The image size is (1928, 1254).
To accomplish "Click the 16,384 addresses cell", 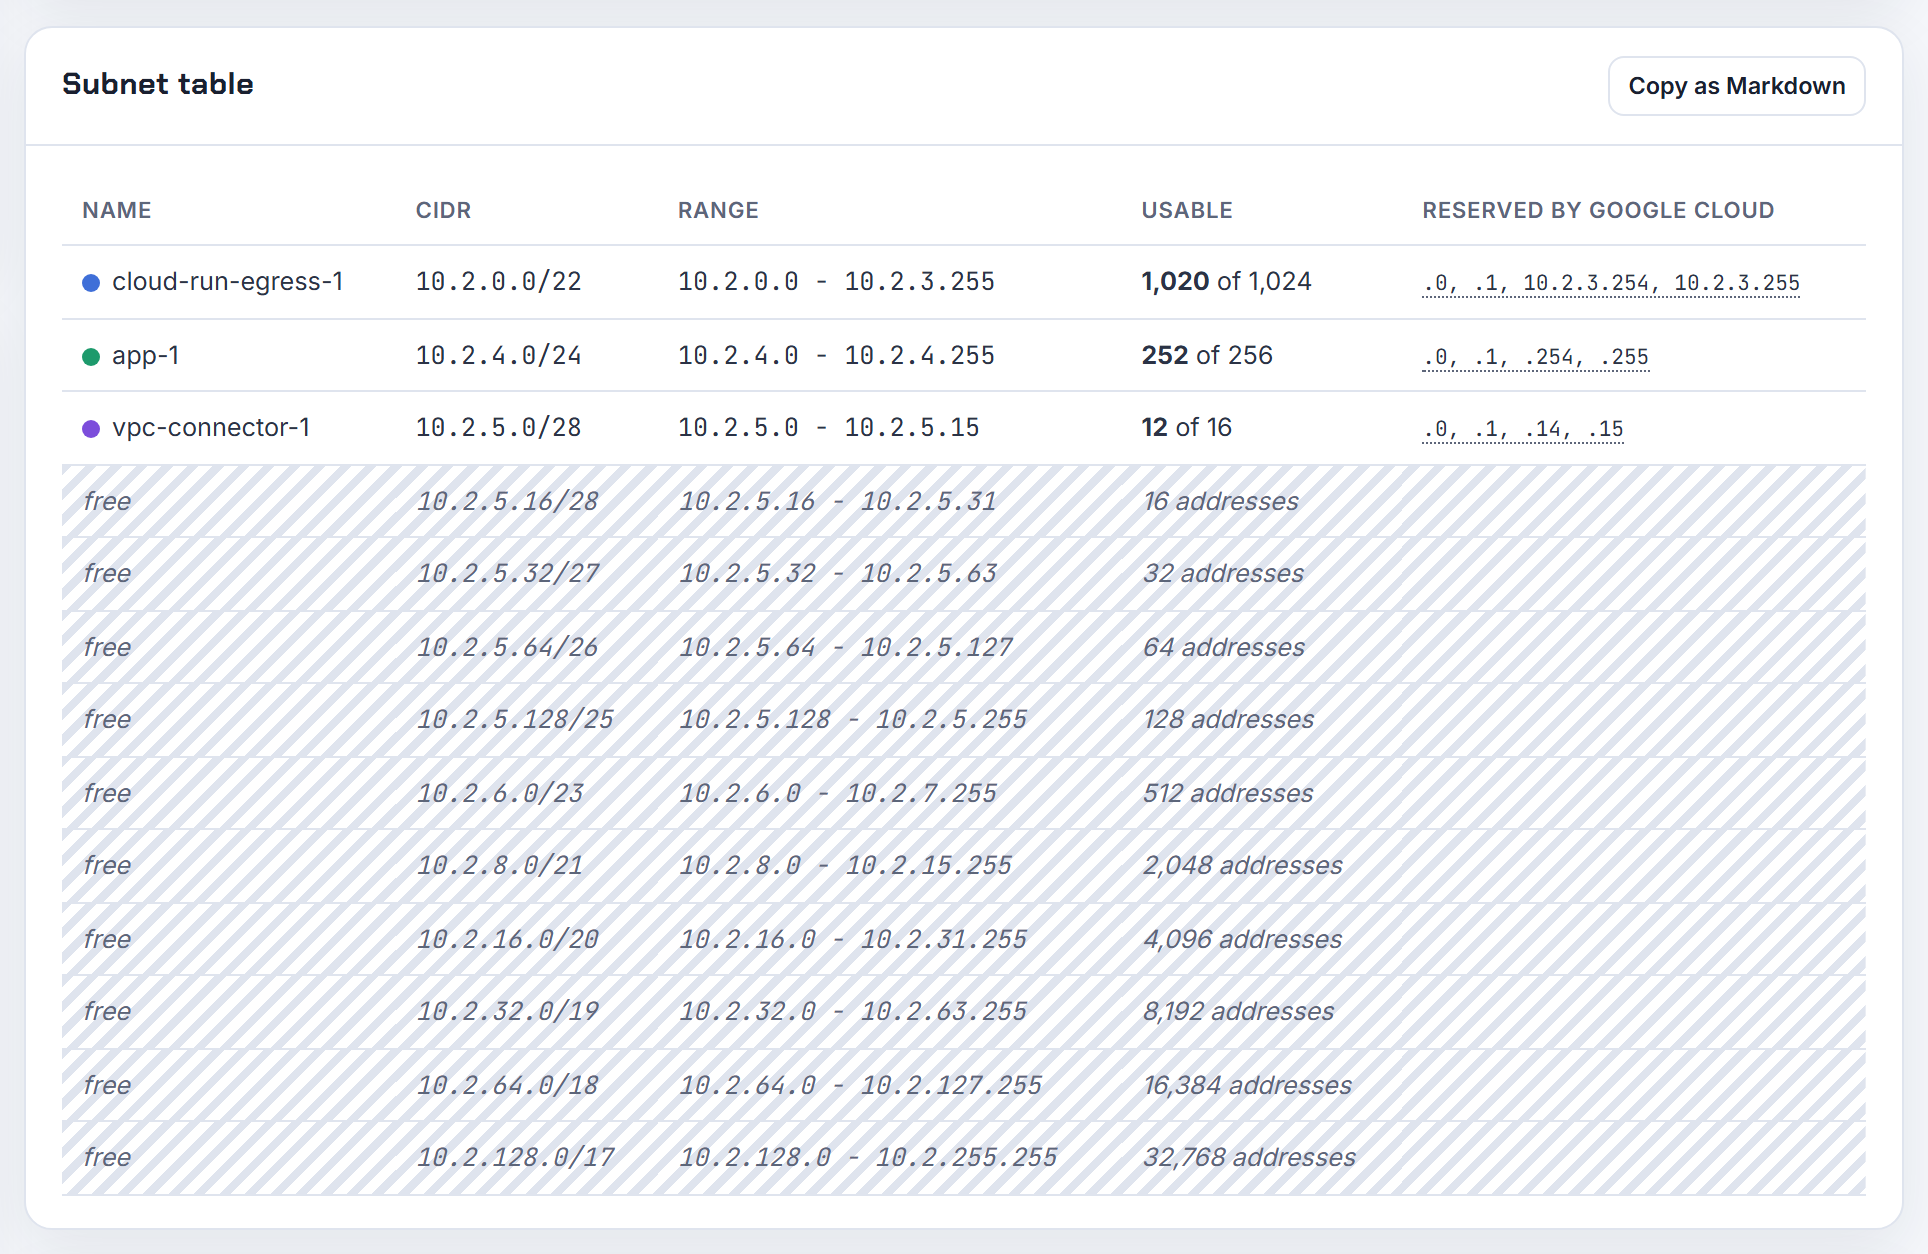I will 1247,1085.
